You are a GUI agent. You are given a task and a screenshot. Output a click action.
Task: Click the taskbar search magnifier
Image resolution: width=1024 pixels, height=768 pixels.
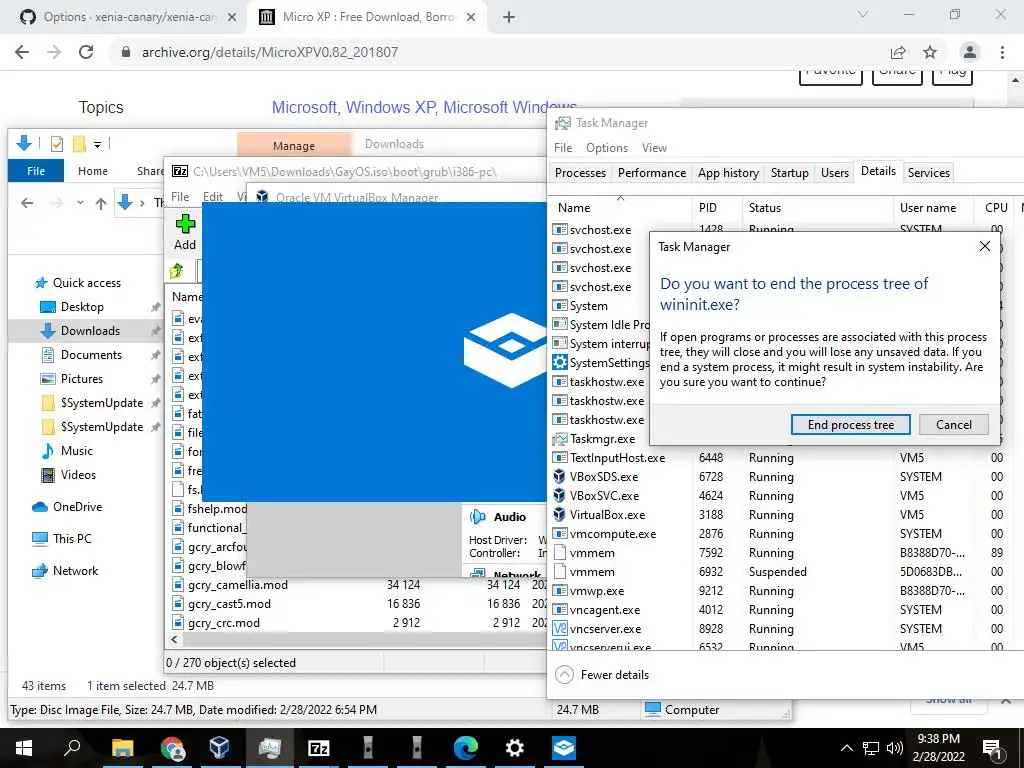point(72,748)
